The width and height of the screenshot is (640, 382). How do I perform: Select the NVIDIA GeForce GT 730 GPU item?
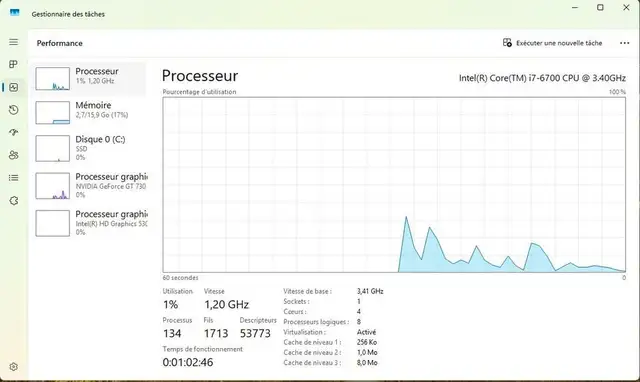88,186
